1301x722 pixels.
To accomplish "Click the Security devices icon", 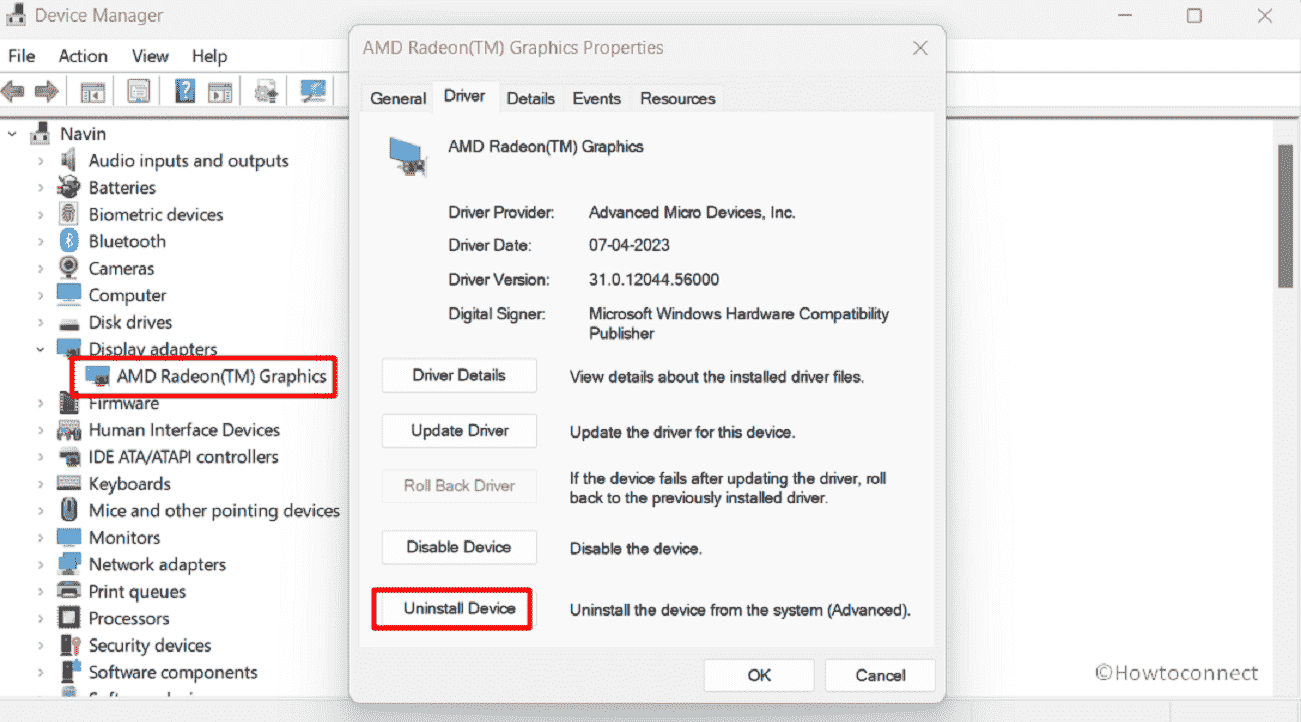I will 69,645.
